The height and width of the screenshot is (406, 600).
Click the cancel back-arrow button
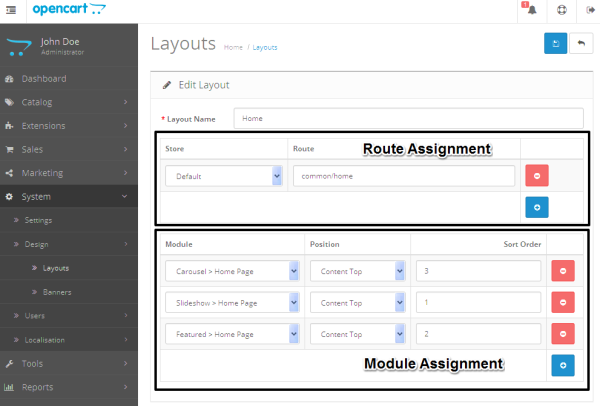[581, 43]
